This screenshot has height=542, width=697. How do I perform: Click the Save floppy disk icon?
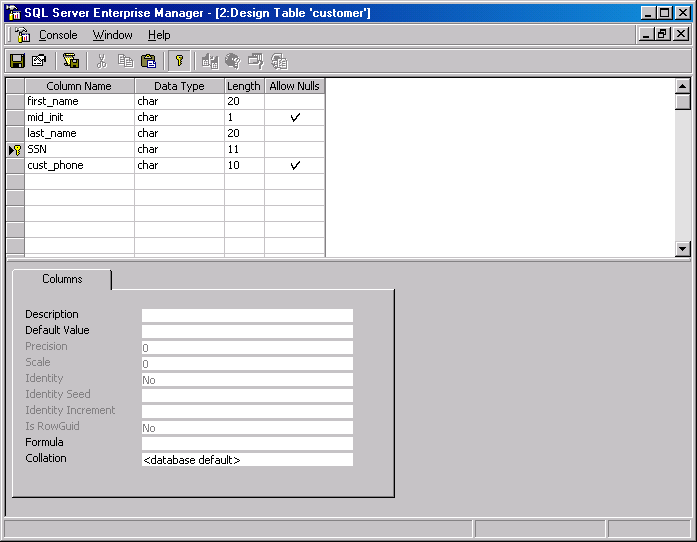click(17, 61)
